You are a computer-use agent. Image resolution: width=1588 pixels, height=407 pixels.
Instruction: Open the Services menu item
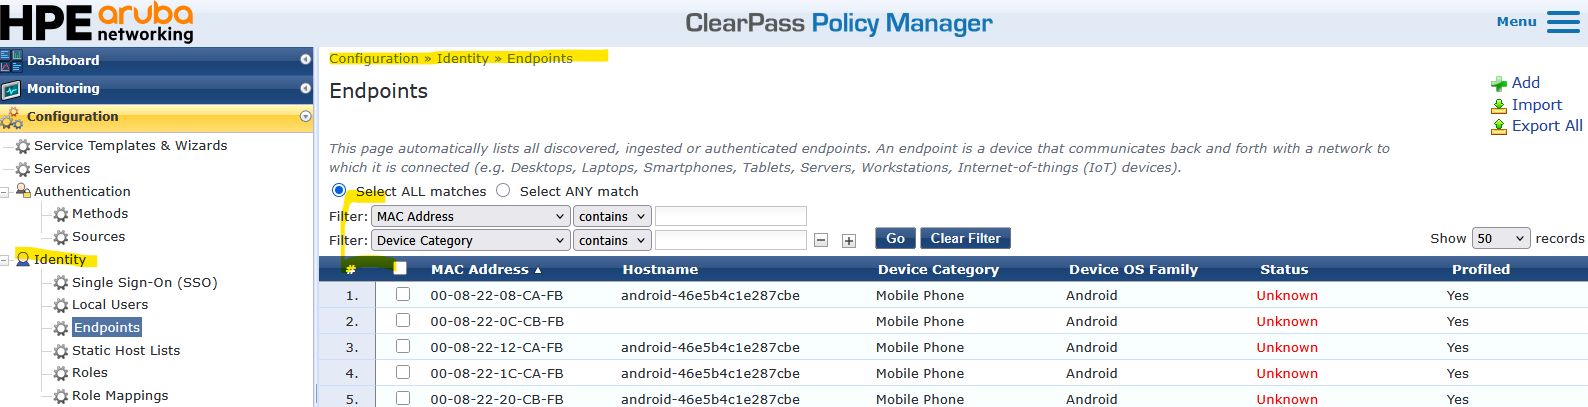click(x=62, y=169)
